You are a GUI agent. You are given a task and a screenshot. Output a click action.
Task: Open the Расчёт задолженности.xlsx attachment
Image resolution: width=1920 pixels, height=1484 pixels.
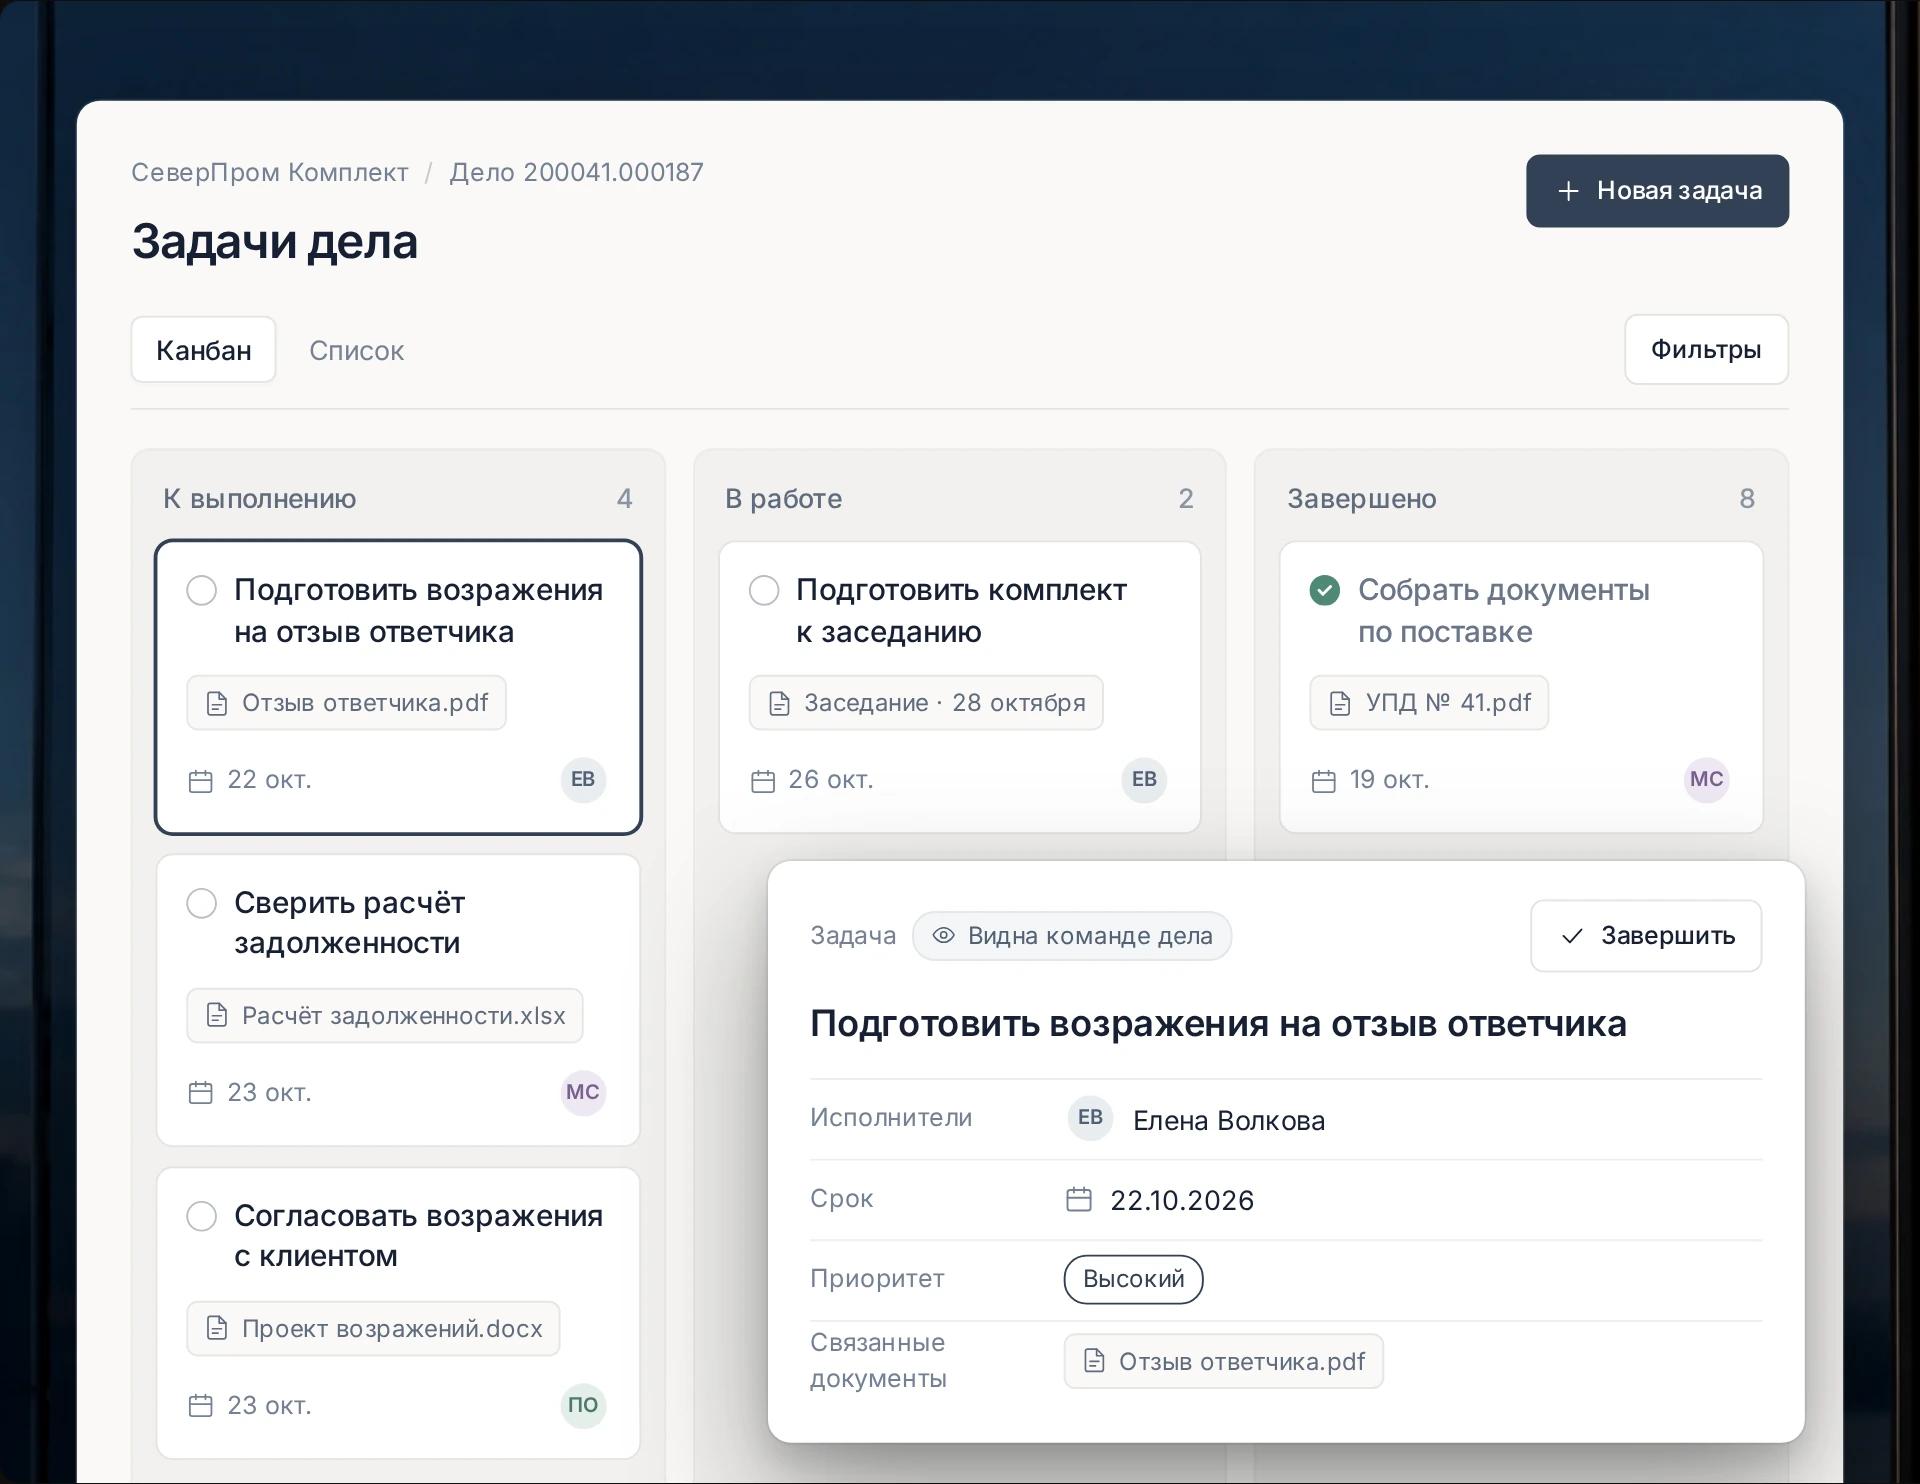[385, 1016]
